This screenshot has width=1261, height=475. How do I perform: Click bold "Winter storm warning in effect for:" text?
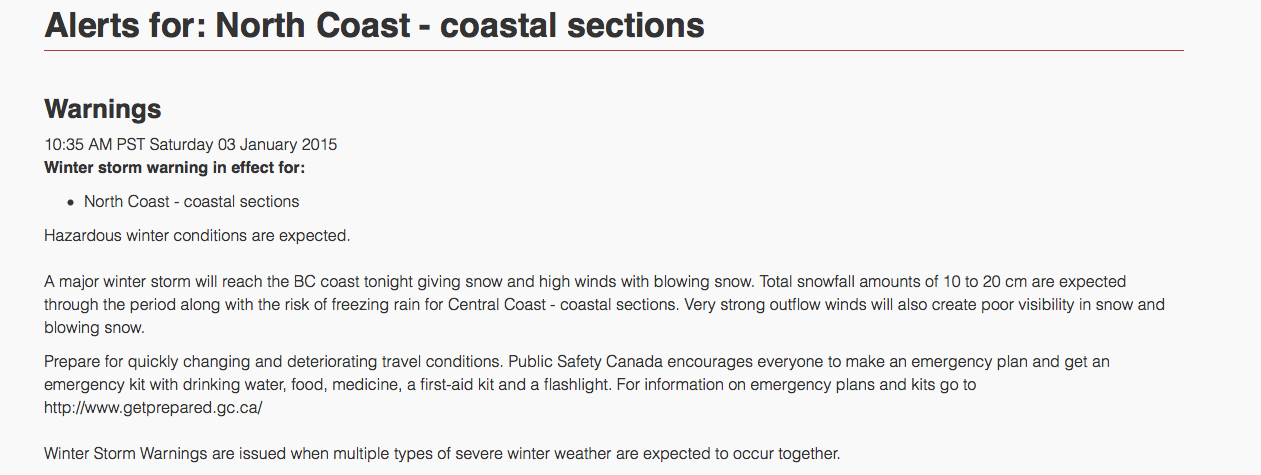pyautogui.click(x=175, y=167)
